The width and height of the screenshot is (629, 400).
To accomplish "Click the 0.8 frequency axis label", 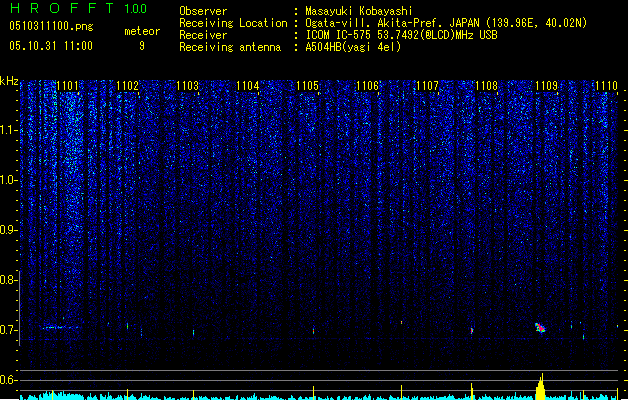I will (9, 280).
